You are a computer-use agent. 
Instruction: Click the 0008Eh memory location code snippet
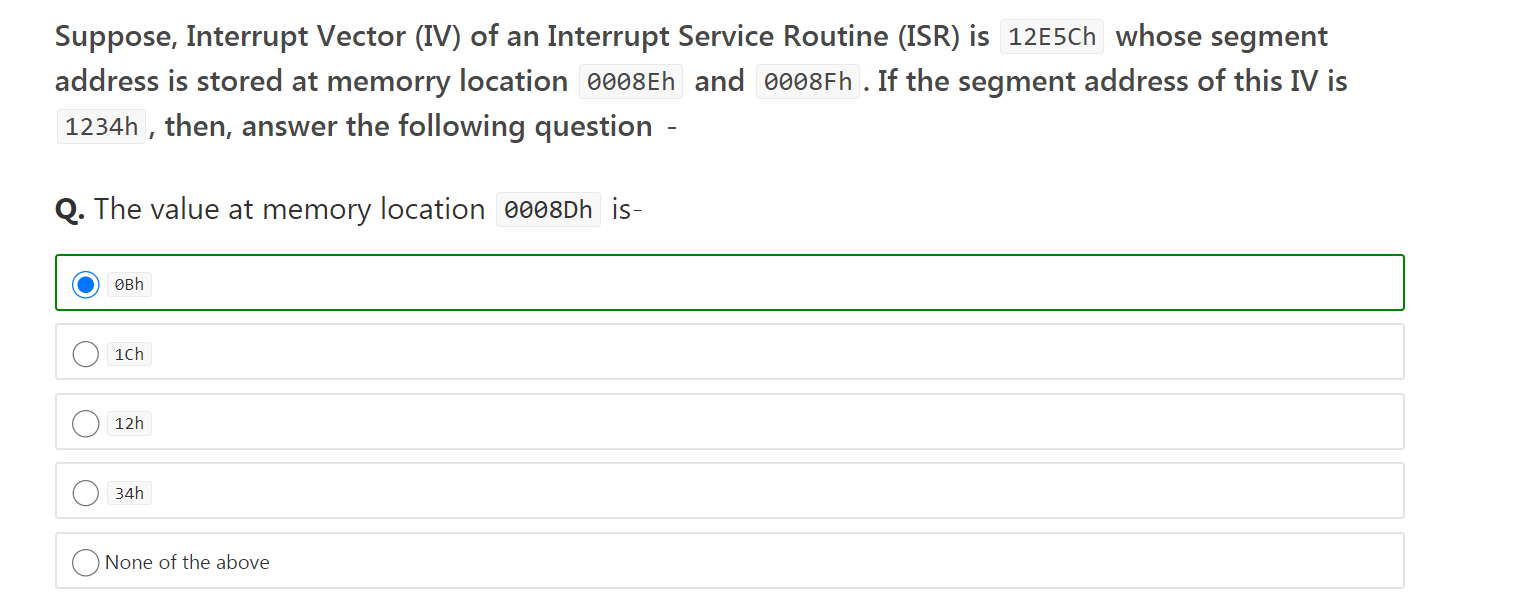[630, 81]
